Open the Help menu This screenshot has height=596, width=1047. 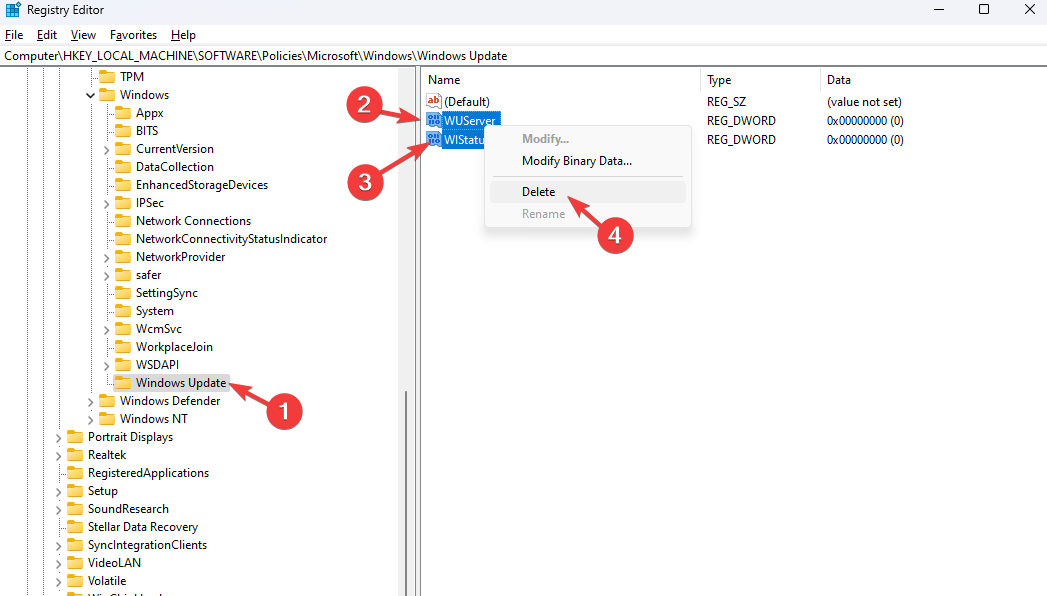[x=183, y=35]
